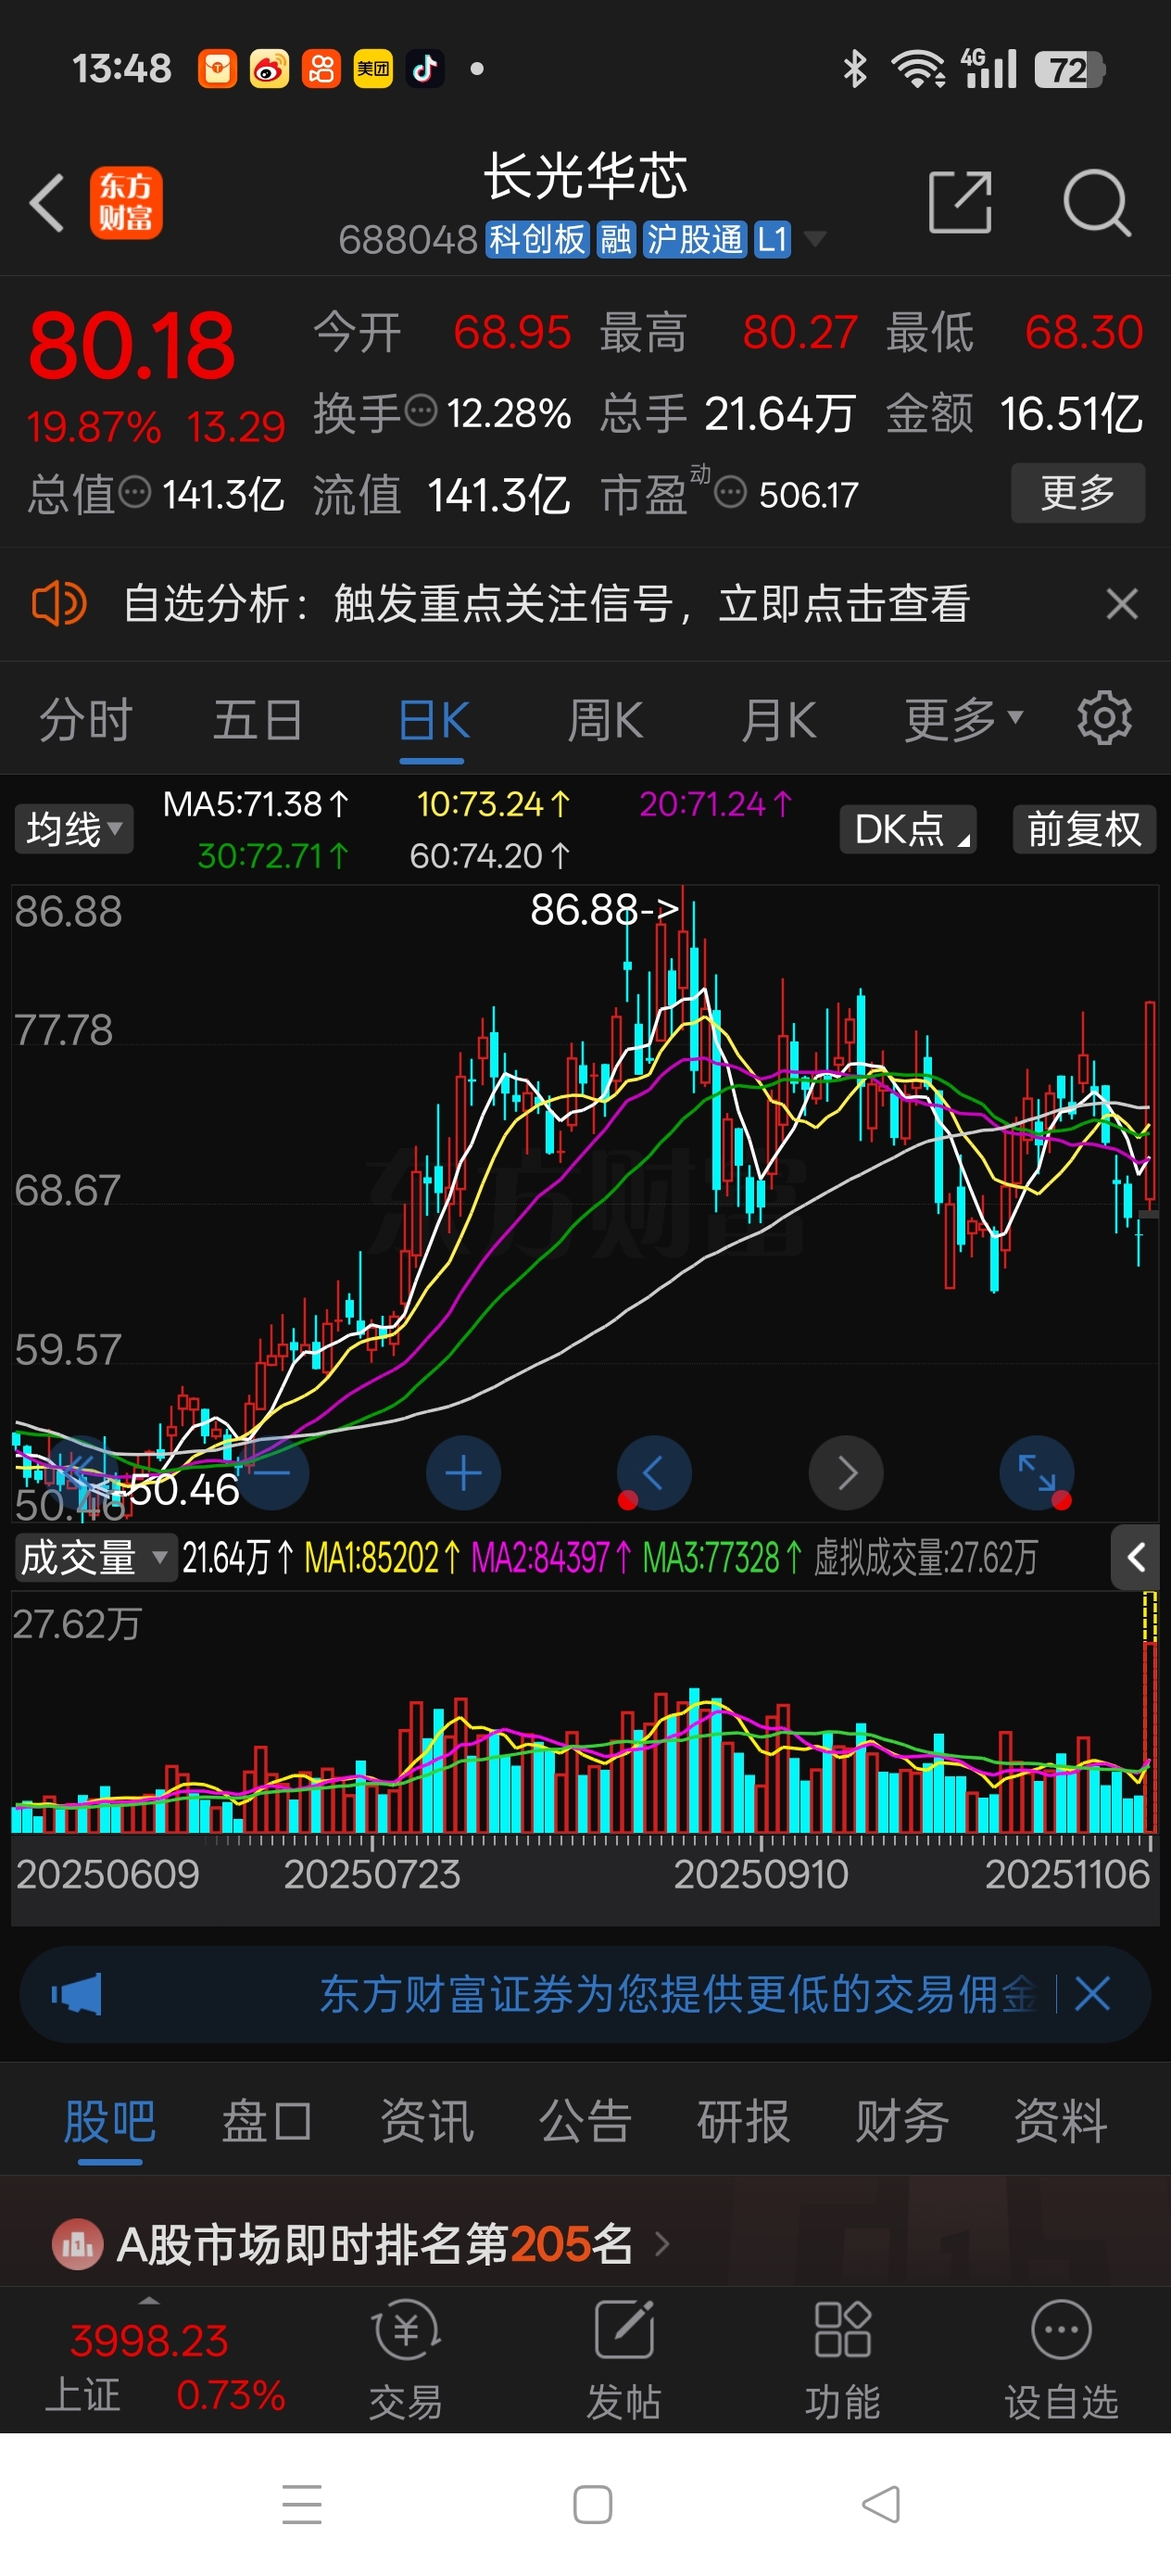Open the 更多 chart period dropdown
Viewport: 1171px width, 2576px height.
click(963, 719)
